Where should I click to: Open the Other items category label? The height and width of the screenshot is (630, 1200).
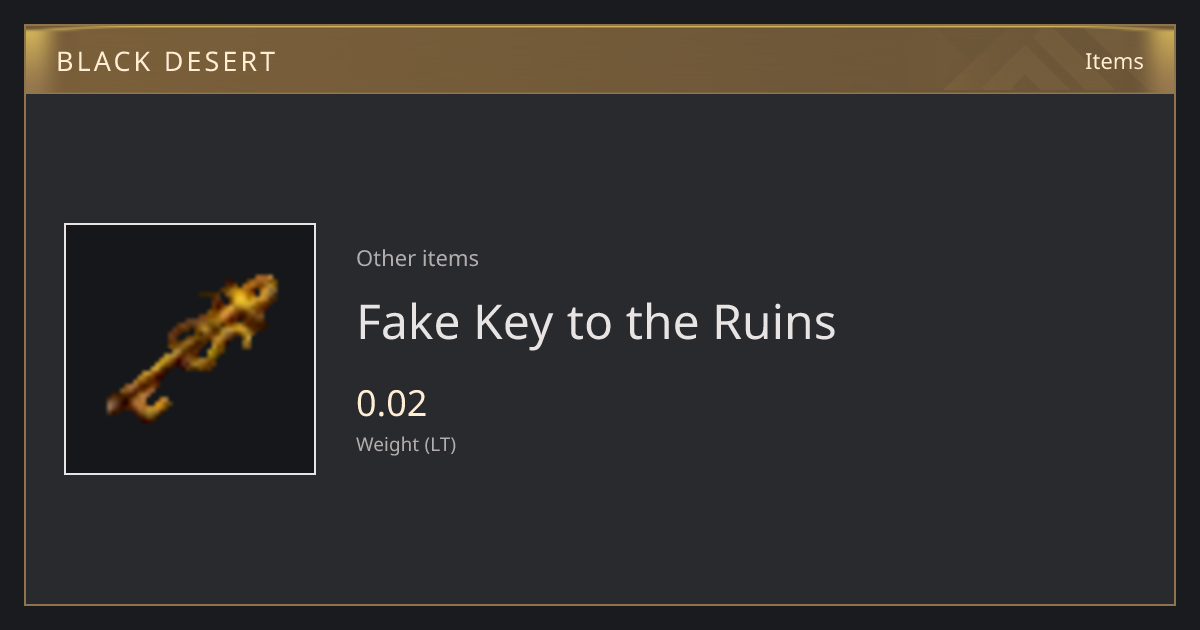(417, 258)
